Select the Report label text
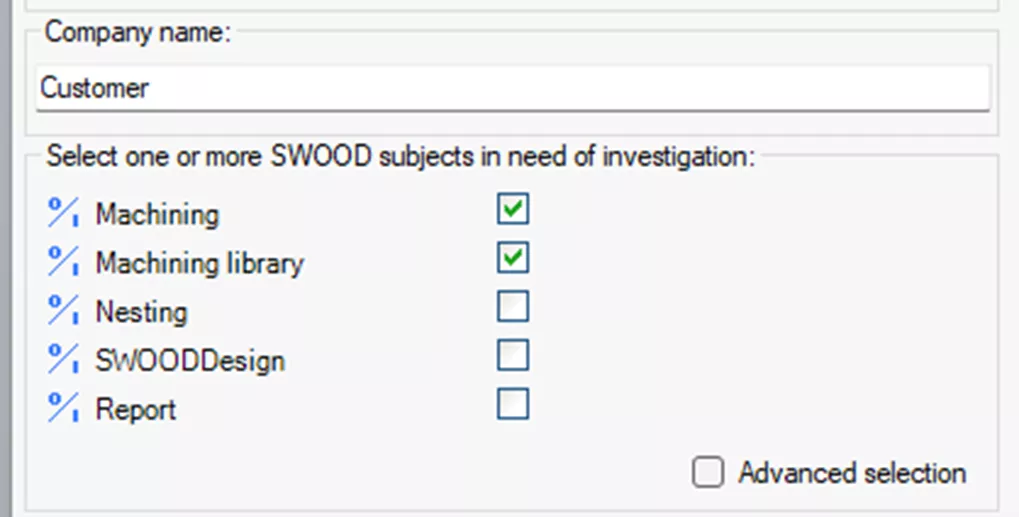The image size is (1019, 517). coord(135,410)
